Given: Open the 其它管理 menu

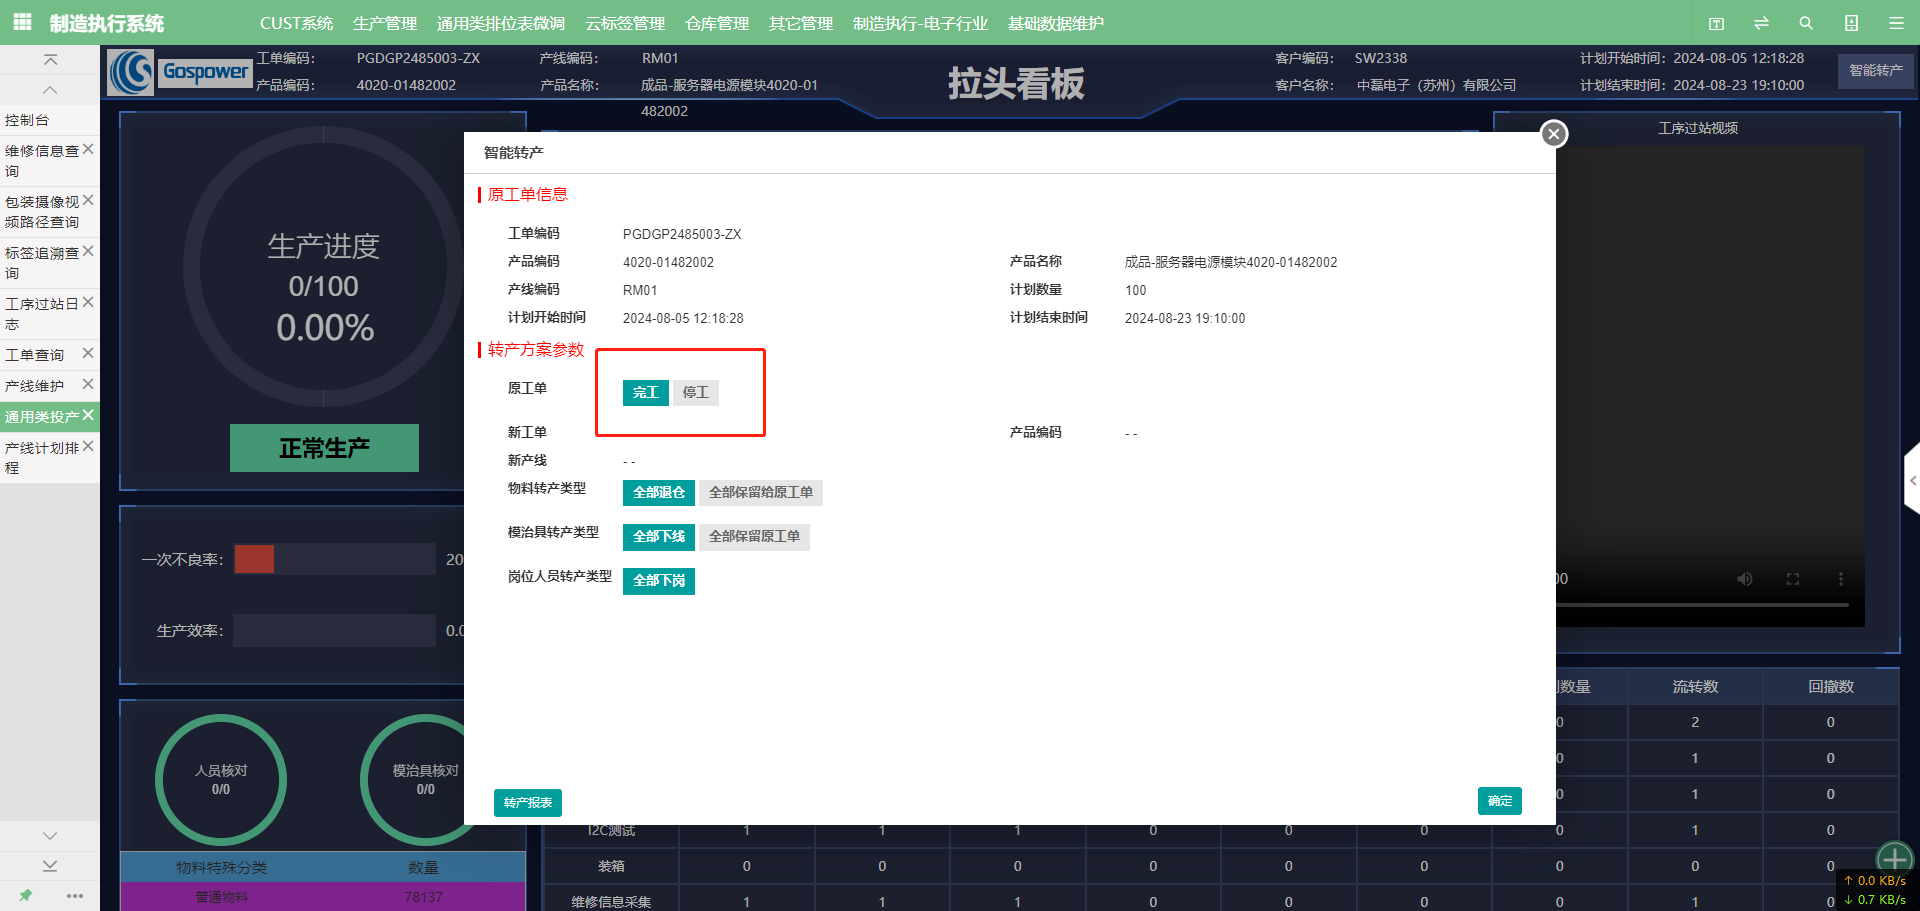Looking at the screenshot, I should click(x=801, y=23).
